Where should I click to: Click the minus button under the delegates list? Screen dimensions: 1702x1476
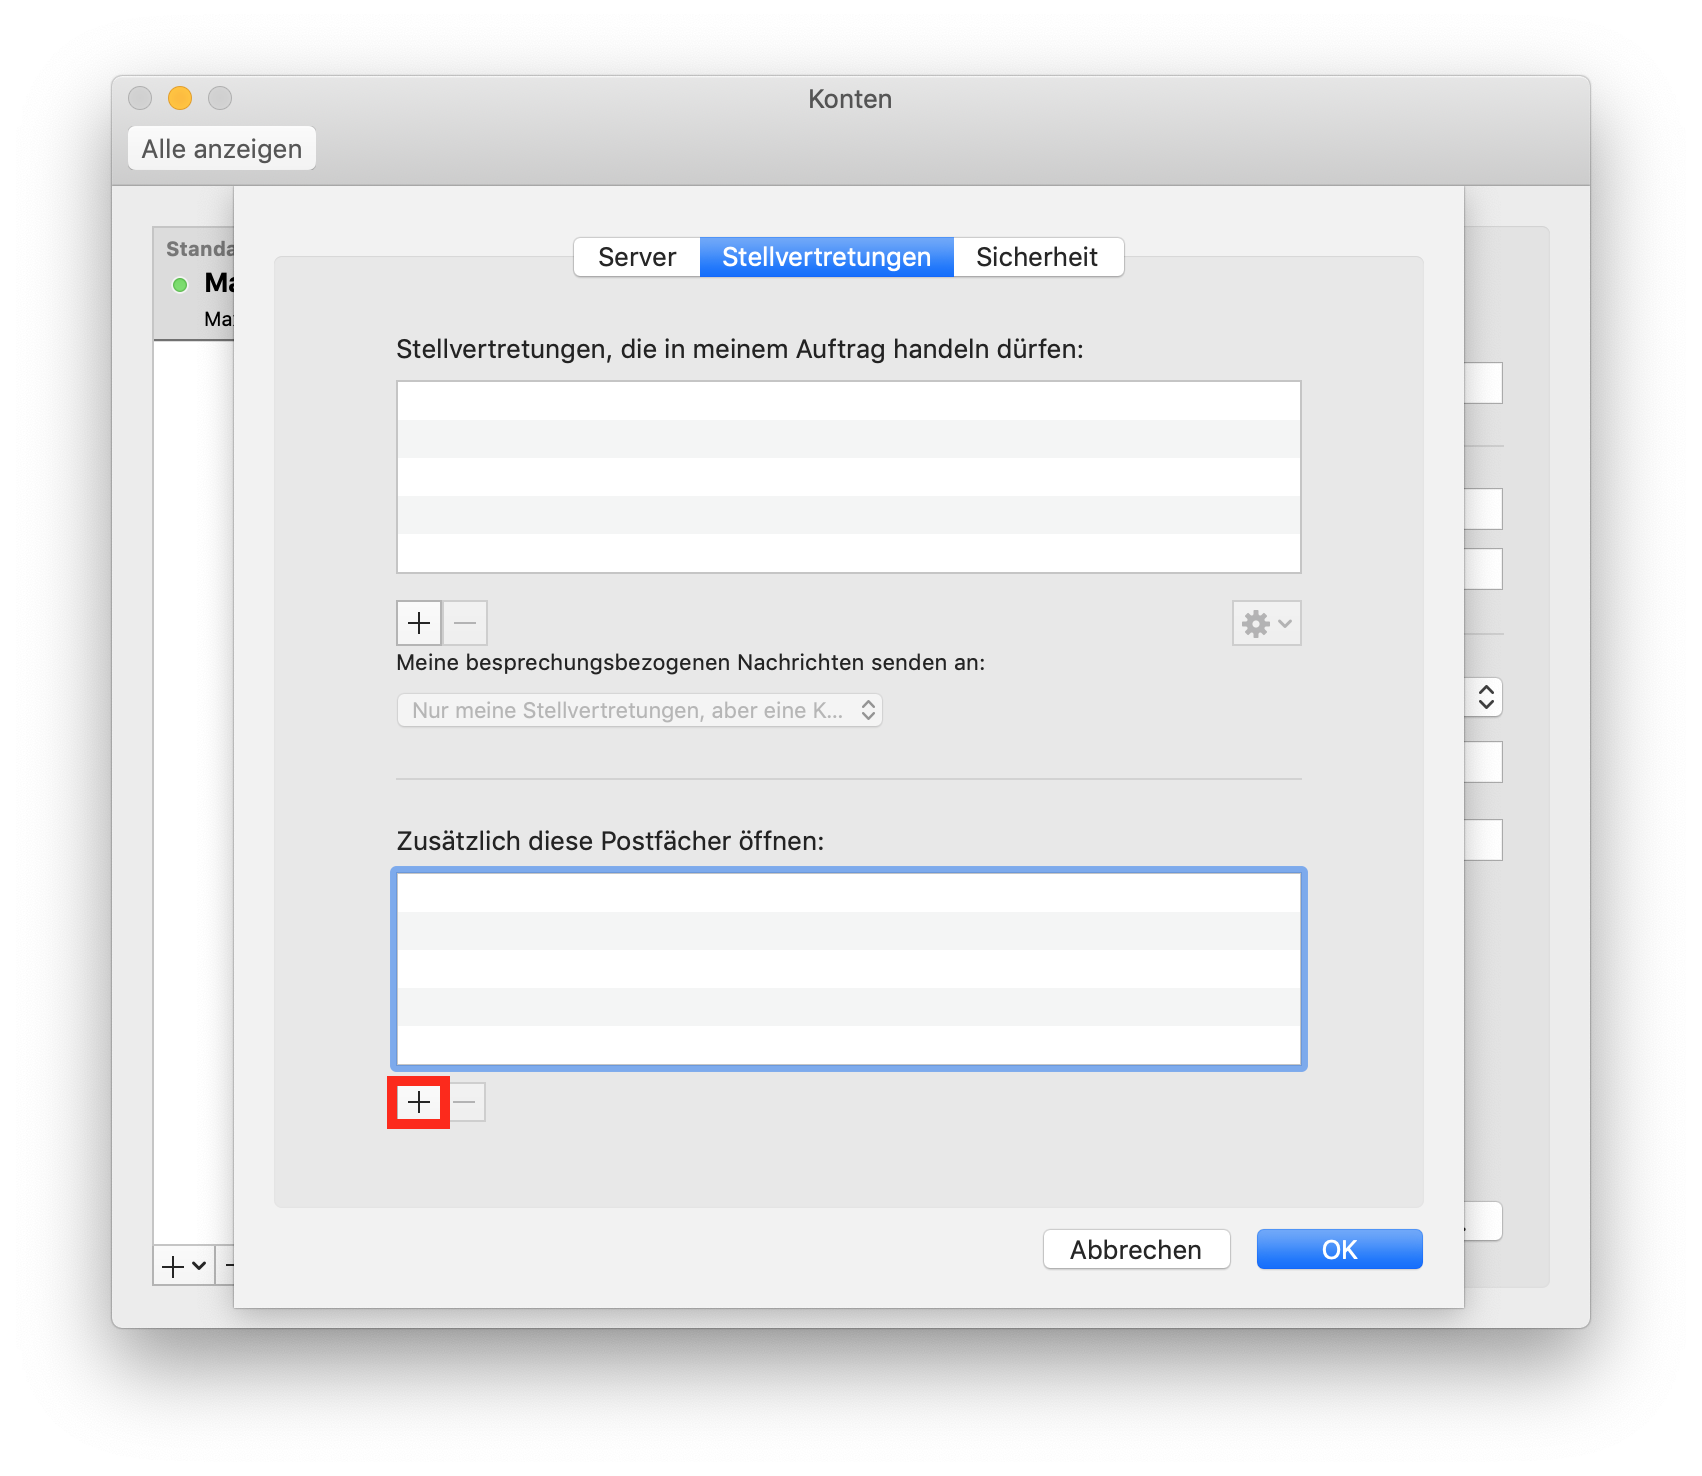click(465, 623)
